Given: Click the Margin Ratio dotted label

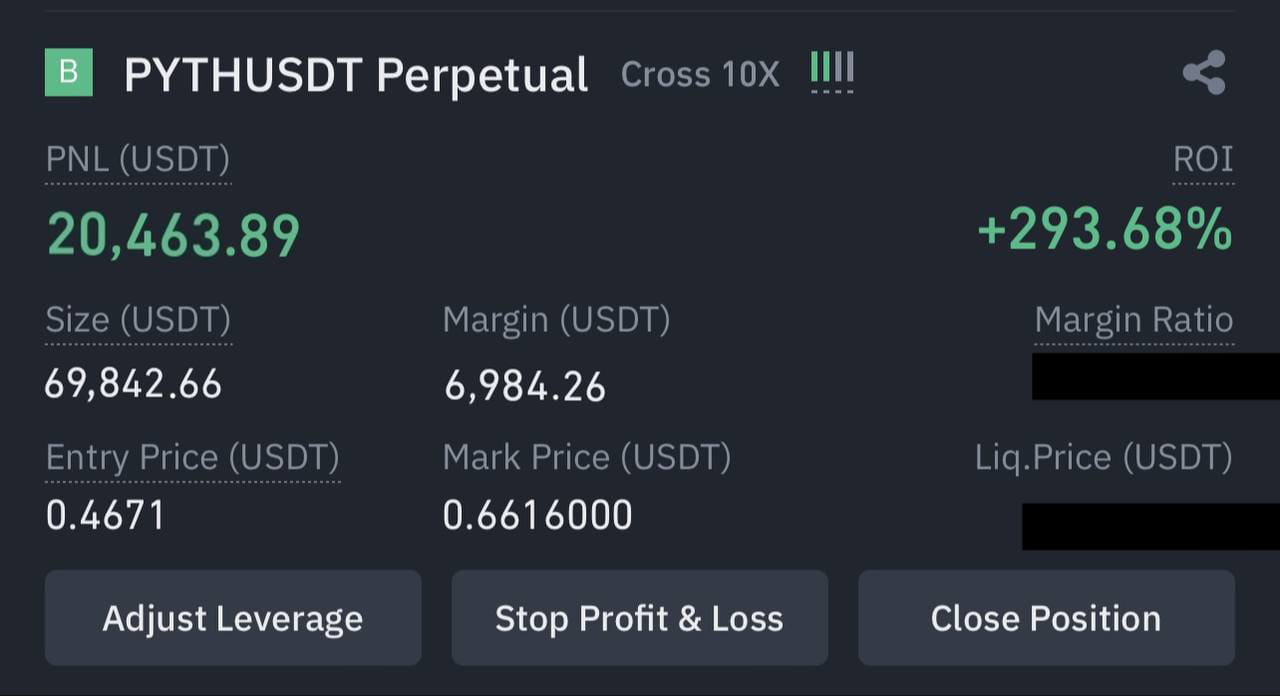Looking at the screenshot, I should [1134, 319].
